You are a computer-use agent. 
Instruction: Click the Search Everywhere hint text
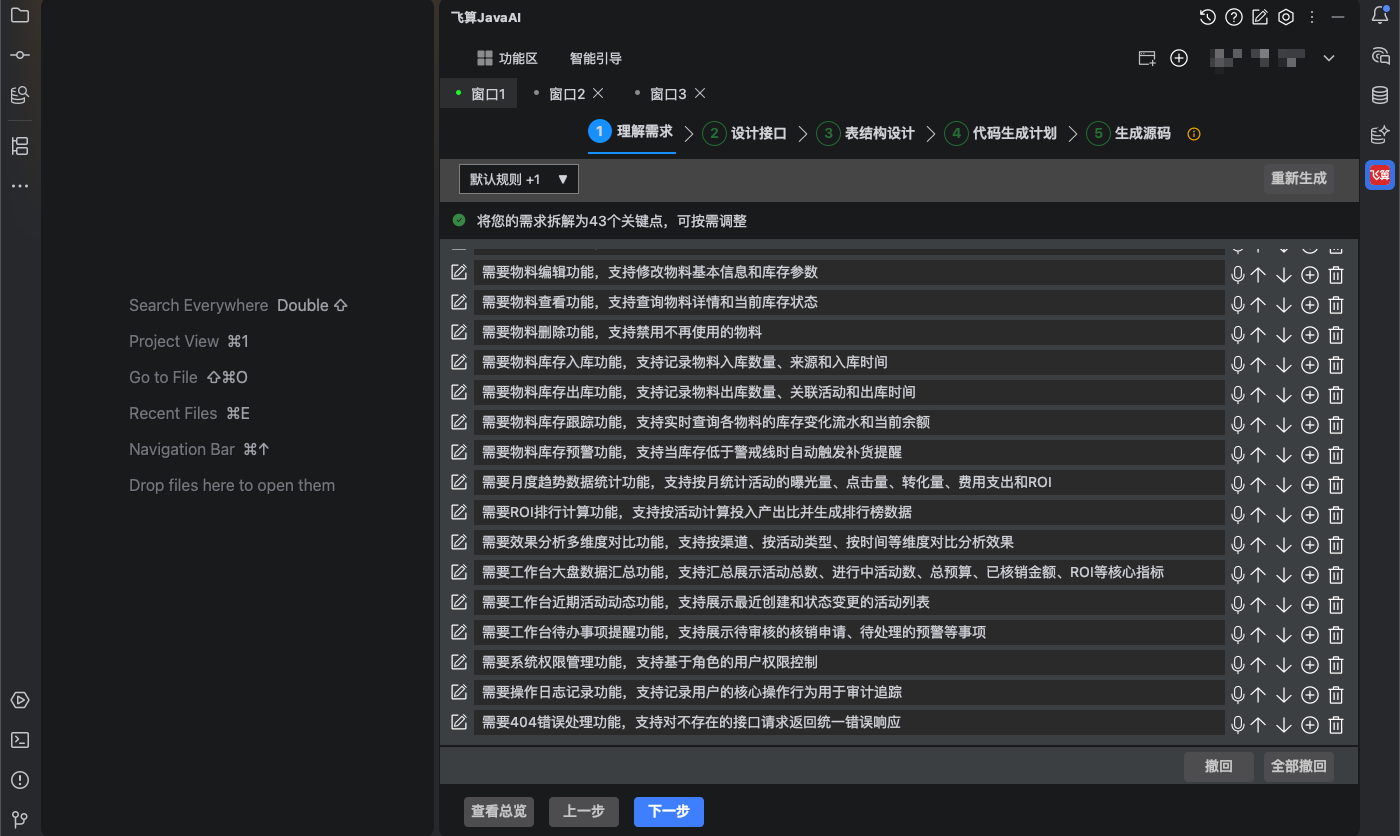[198, 305]
